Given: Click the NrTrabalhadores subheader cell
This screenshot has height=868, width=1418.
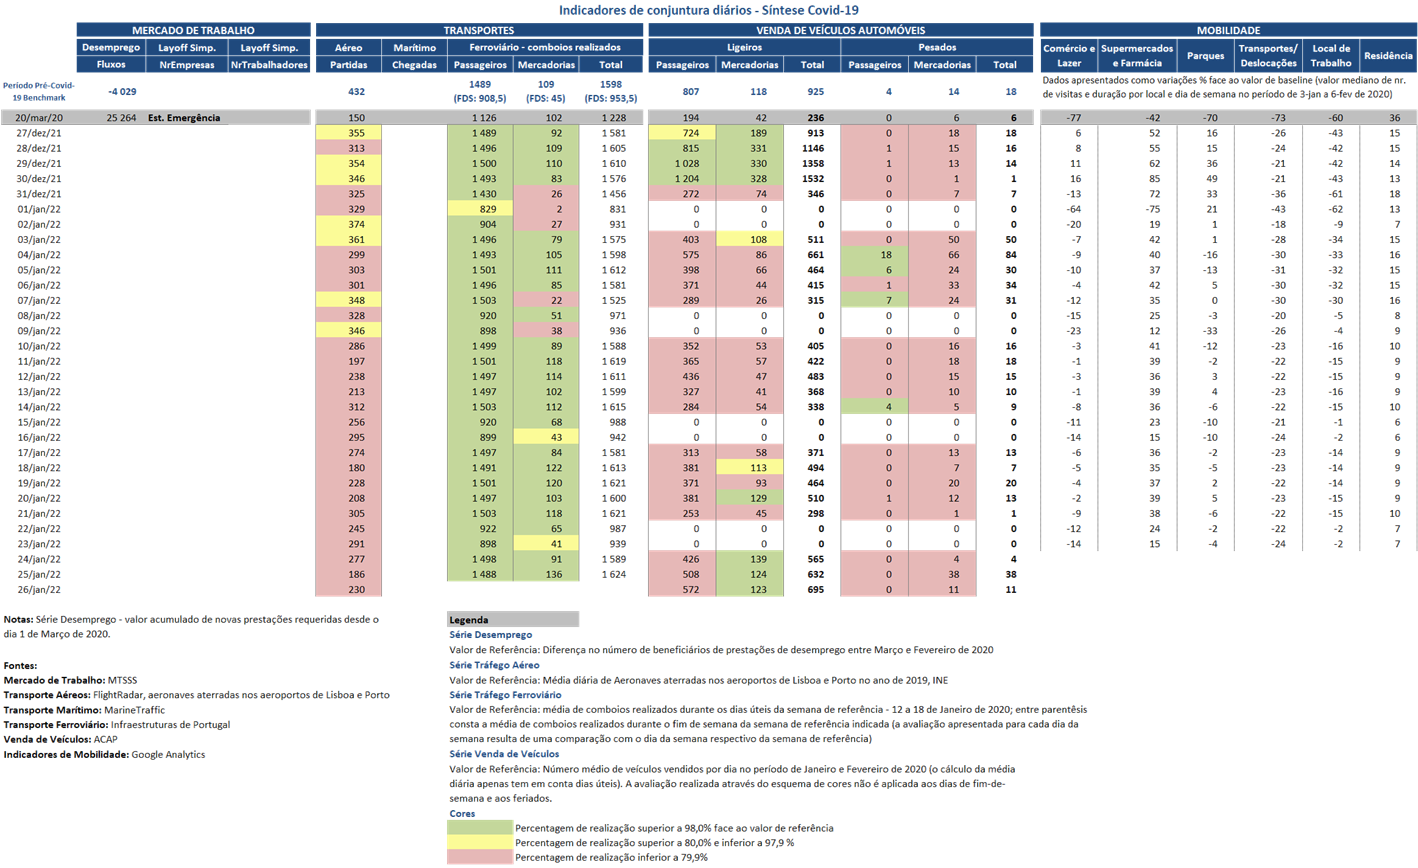Looking at the screenshot, I should coord(269,64).
